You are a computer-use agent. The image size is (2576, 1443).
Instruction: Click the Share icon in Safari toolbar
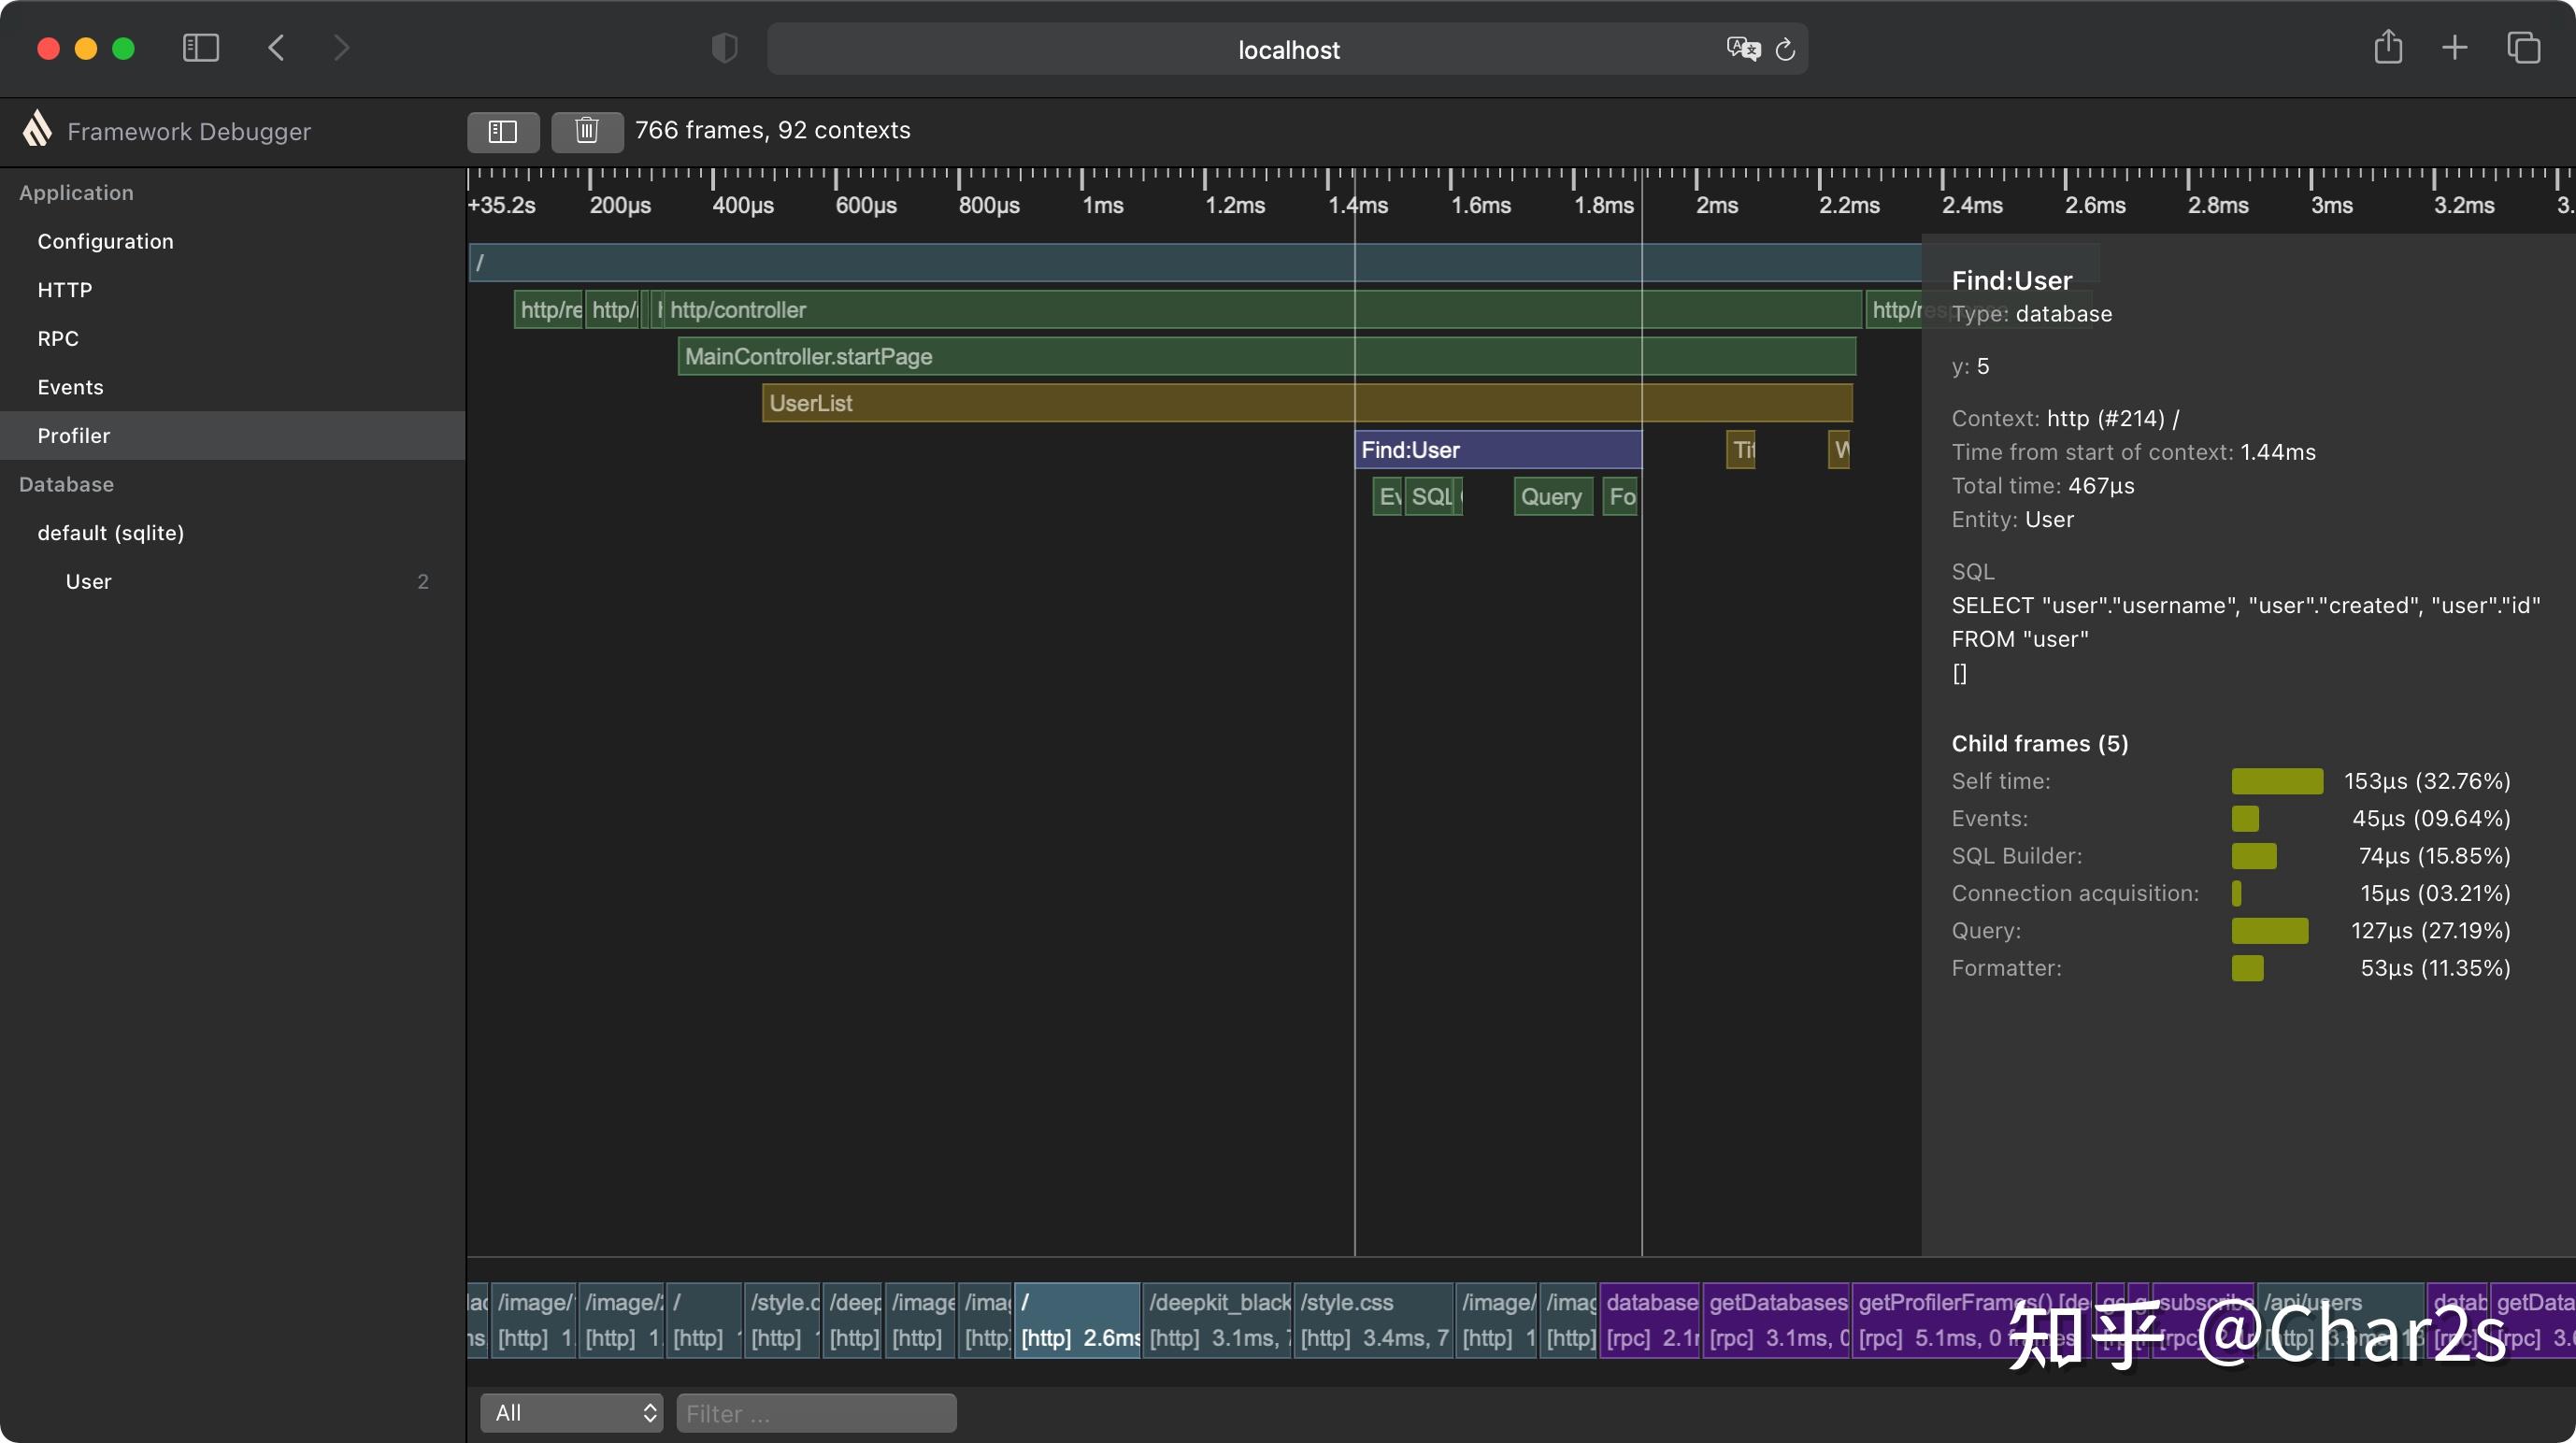[x=2388, y=48]
